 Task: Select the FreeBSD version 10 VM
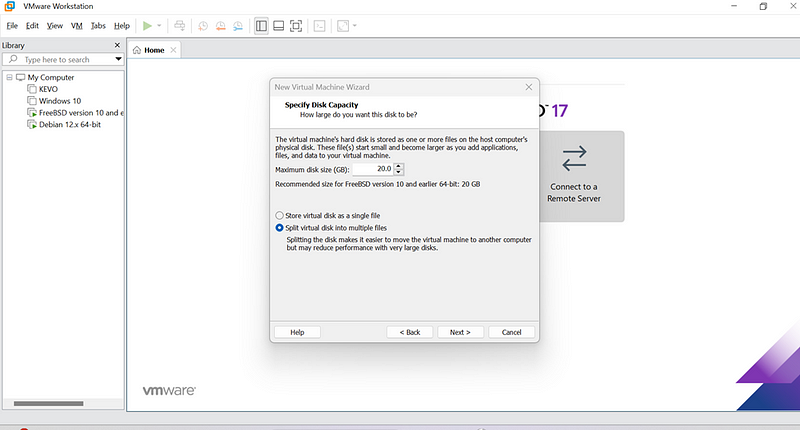click(x=81, y=113)
